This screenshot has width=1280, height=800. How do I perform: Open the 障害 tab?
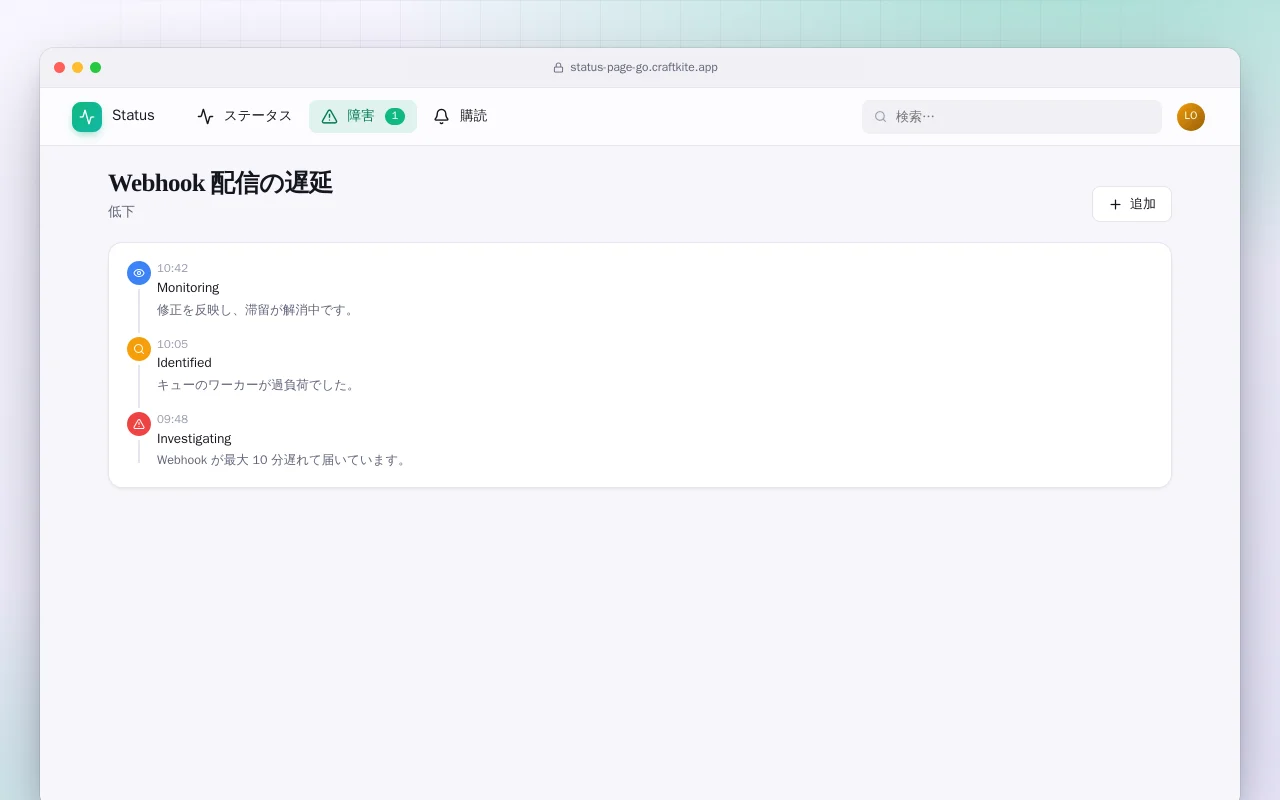click(x=363, y=116)
